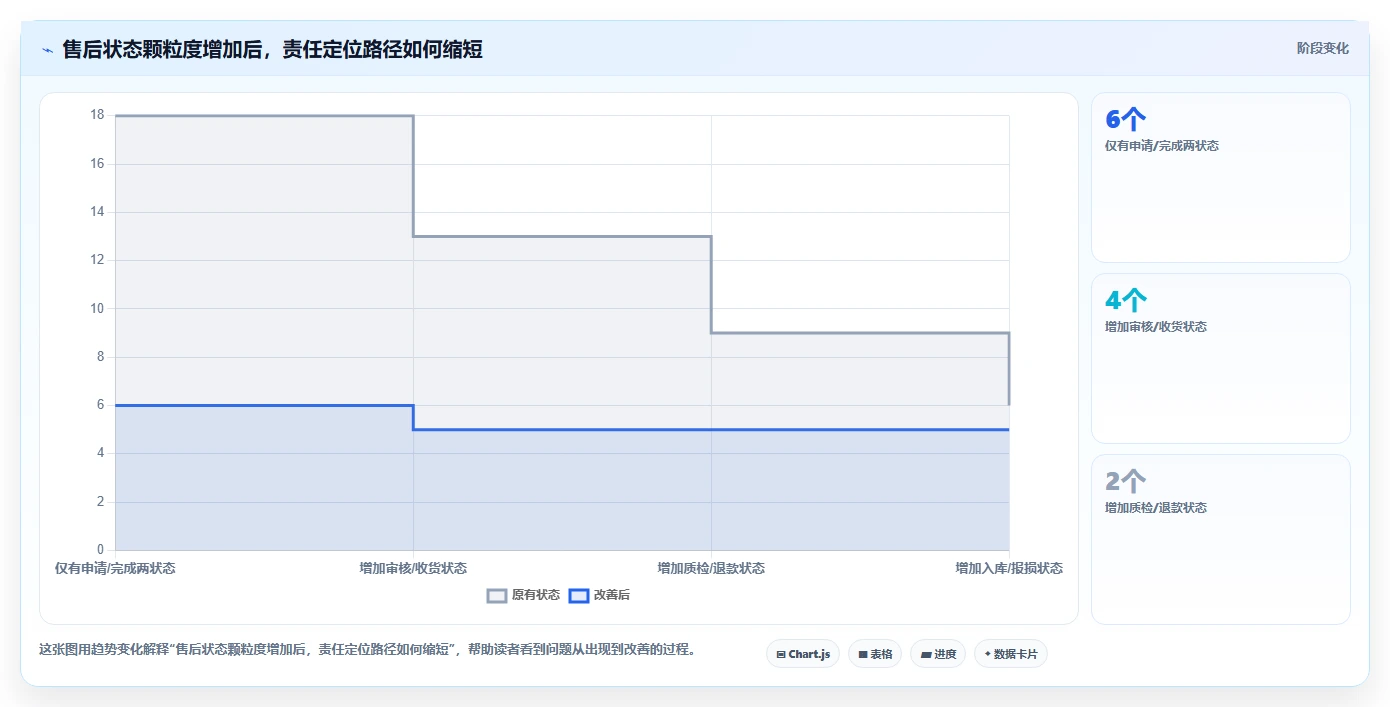The image size is (1390, 707).
Task: Click the card caption 增加审核/收货状态
Action: [1156, 327]
